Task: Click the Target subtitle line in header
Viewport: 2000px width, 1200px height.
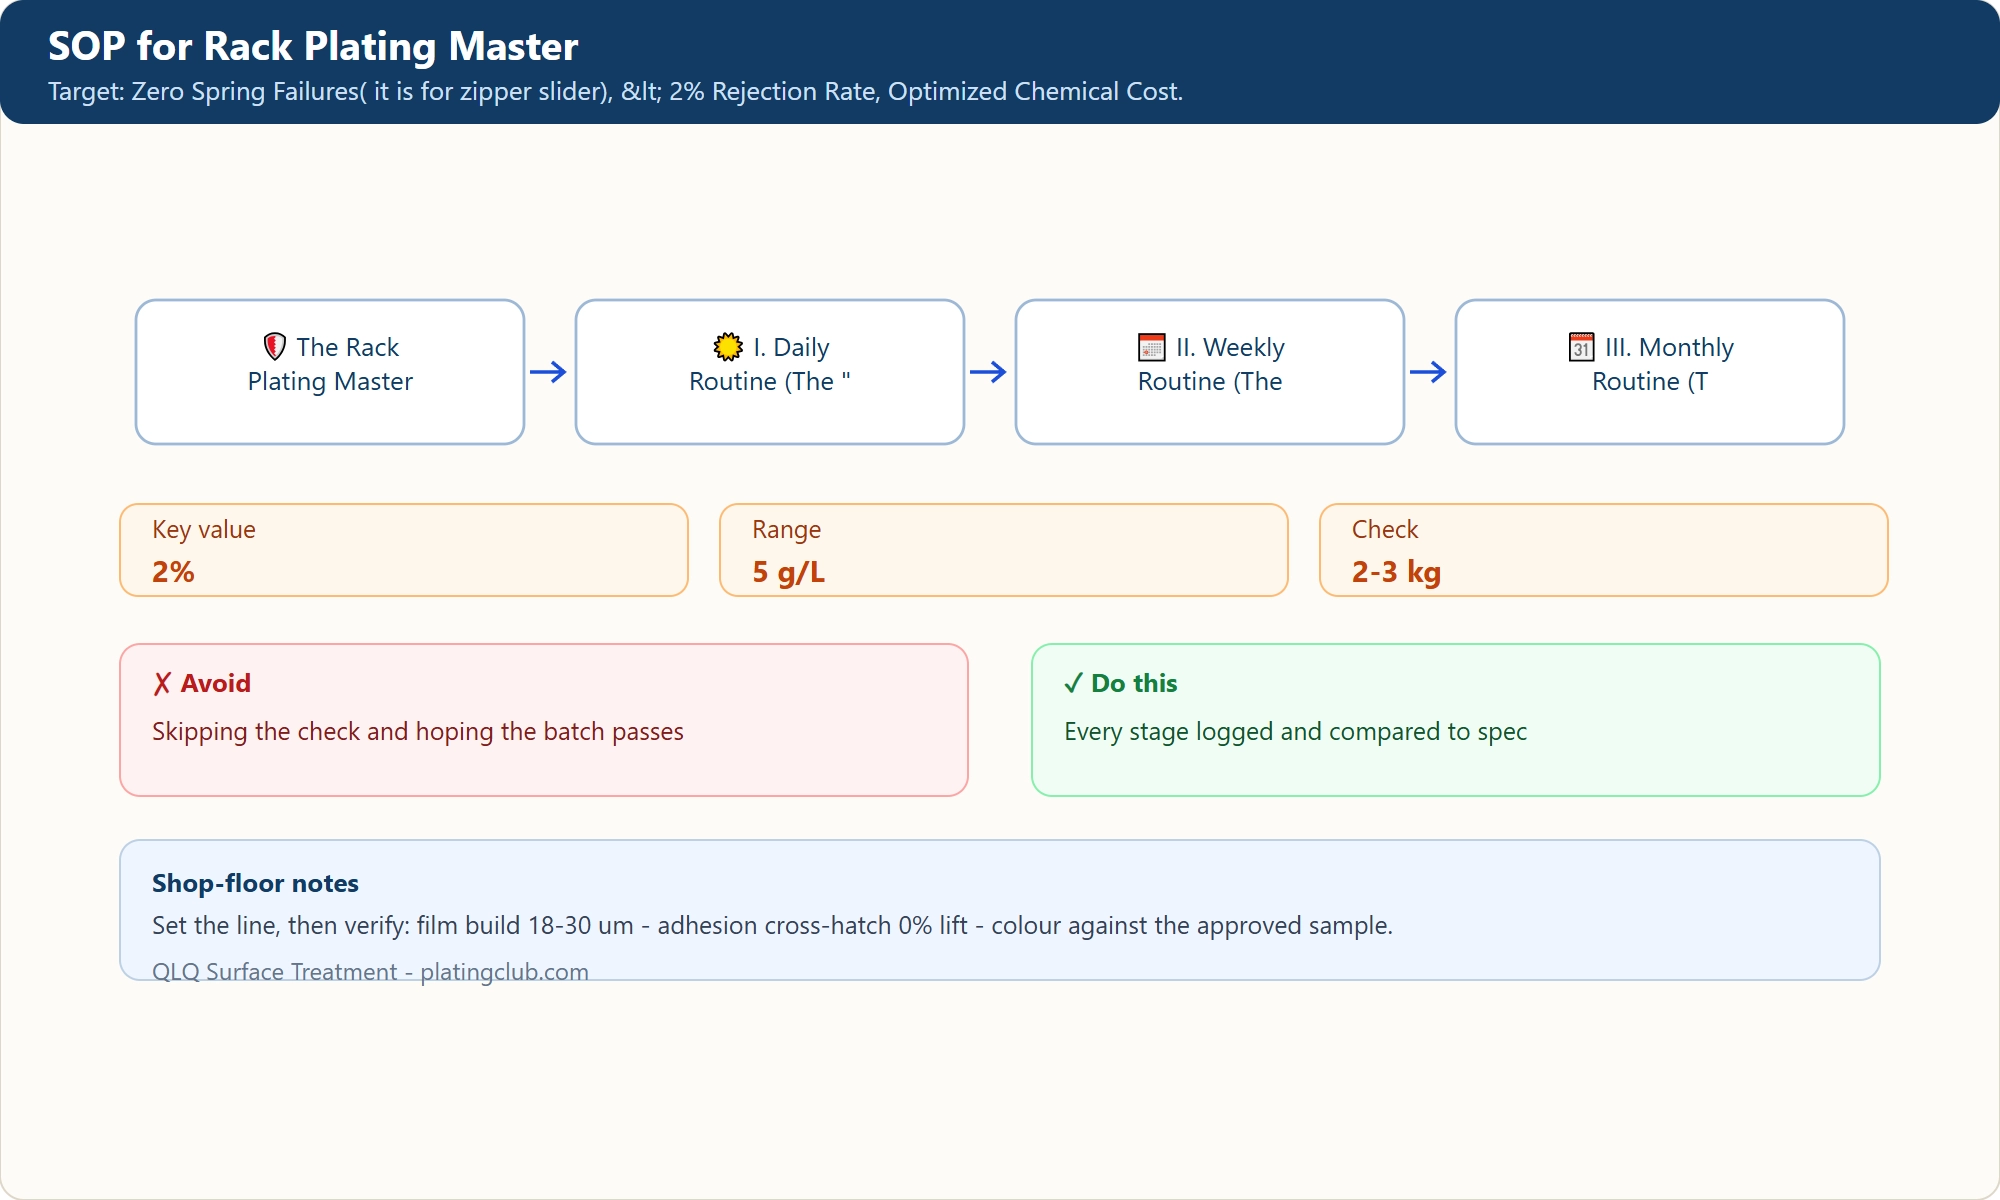Action: click(615, 92)
